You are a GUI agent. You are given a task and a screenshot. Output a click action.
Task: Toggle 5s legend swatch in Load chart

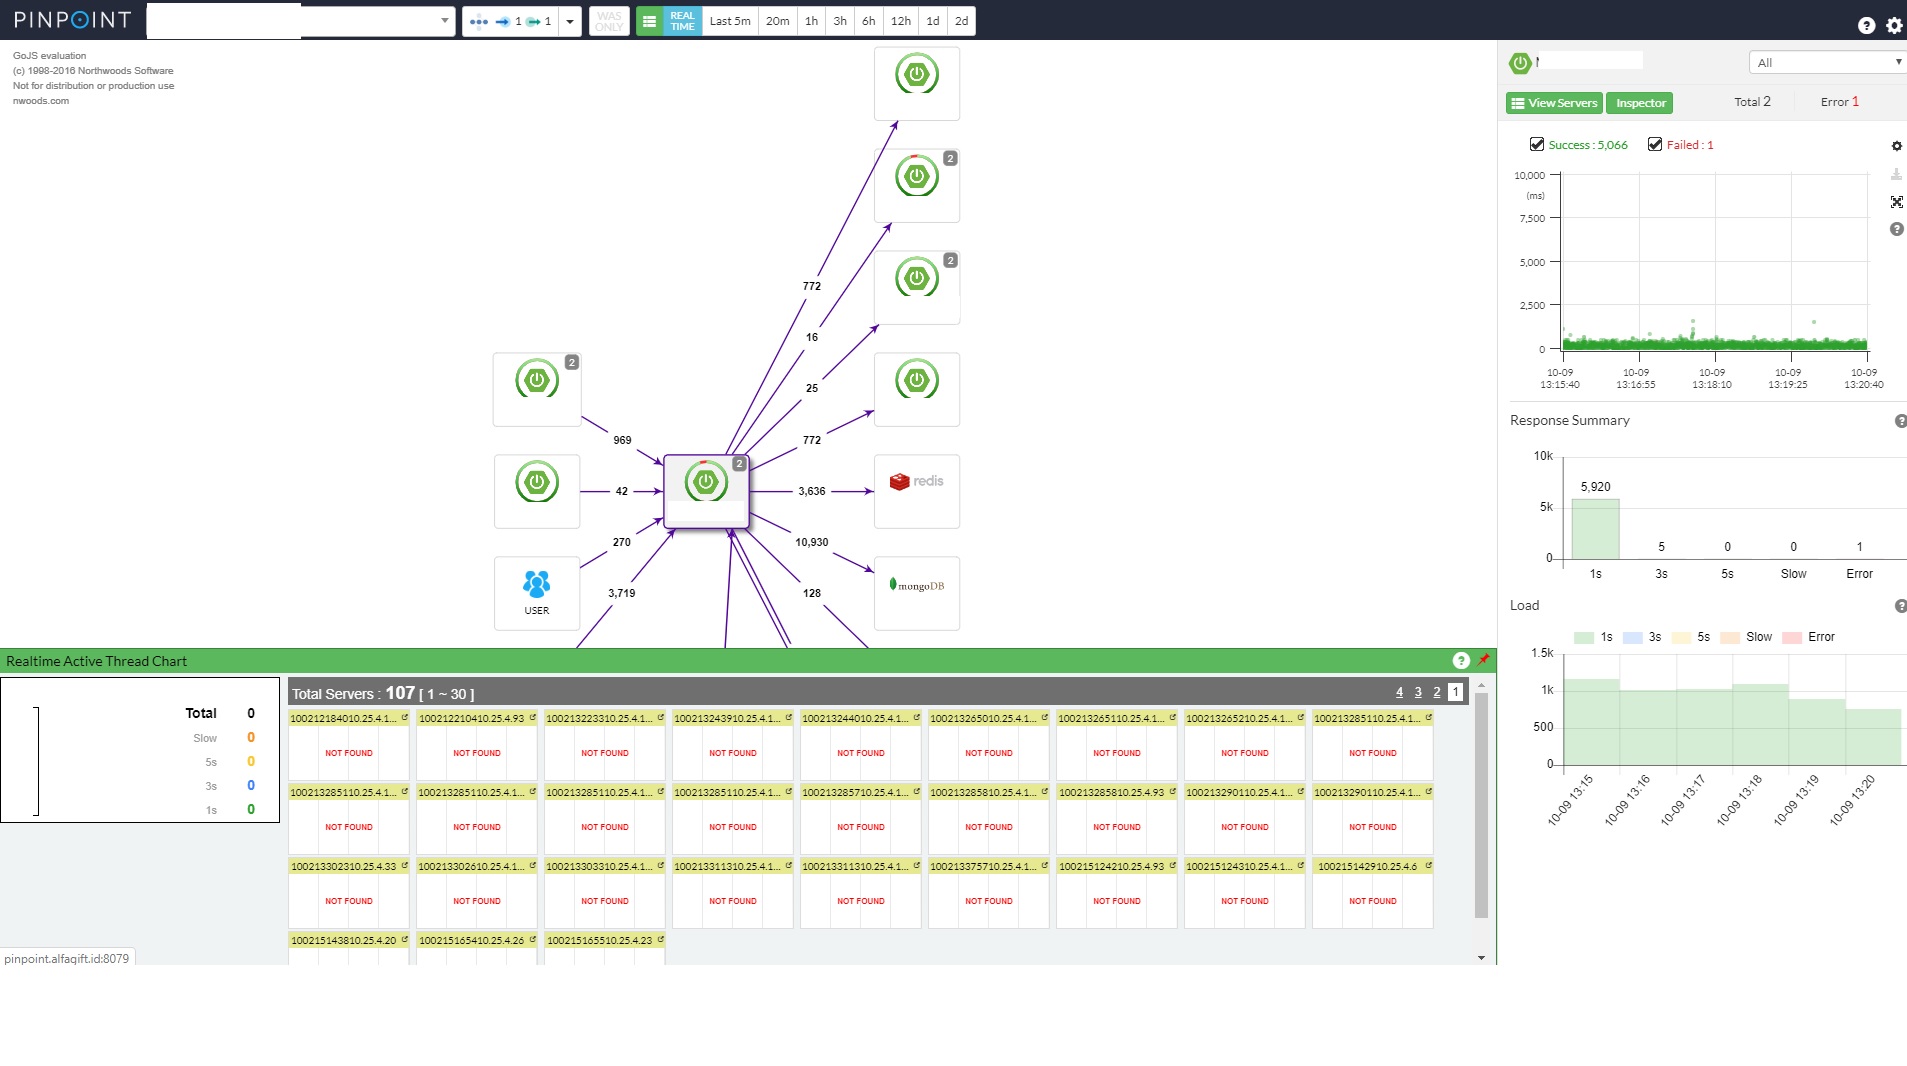(x=1681, y=637)
